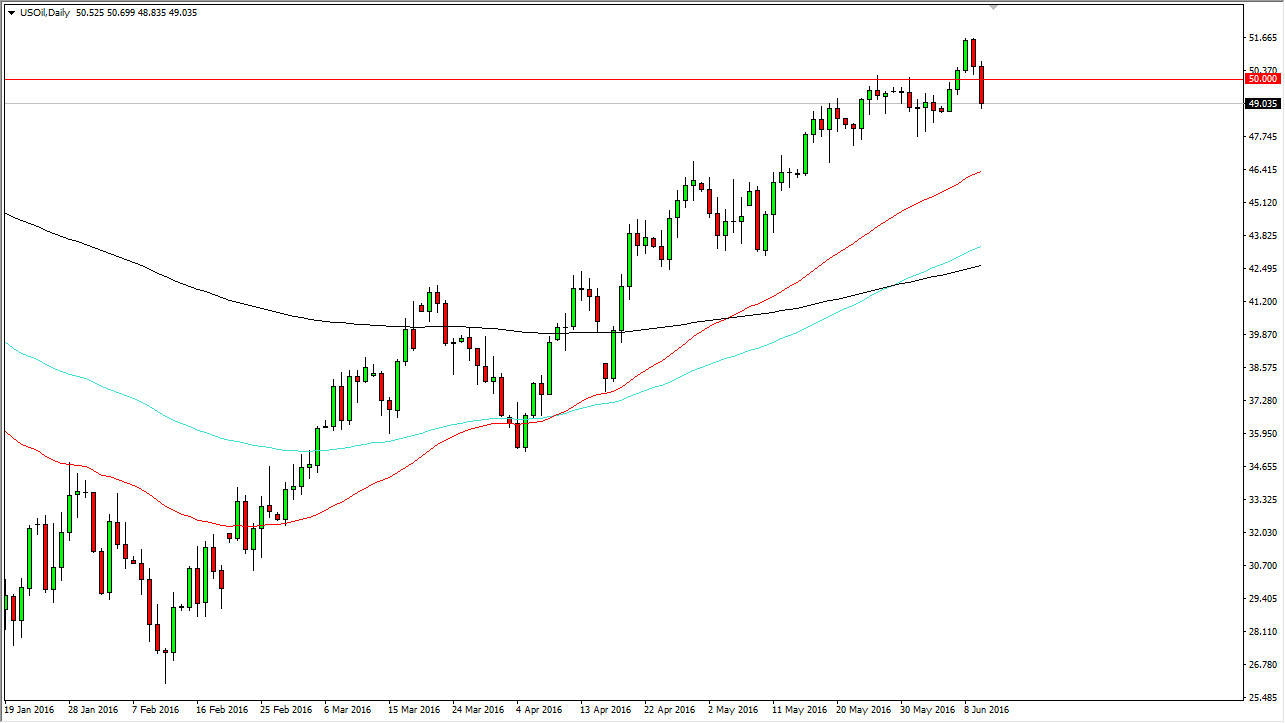This screenshot has height=723, width=1285.
Task: Click the 4 Apr 2016 date label
Action: click(x=541, y=710)
